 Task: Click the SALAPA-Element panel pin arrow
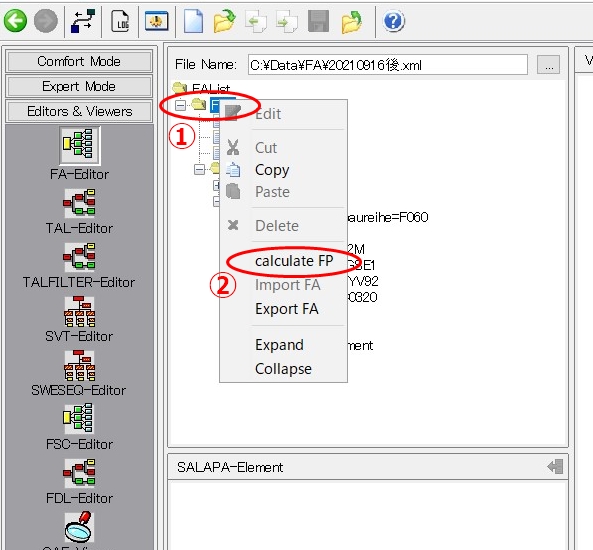point(555,467)
